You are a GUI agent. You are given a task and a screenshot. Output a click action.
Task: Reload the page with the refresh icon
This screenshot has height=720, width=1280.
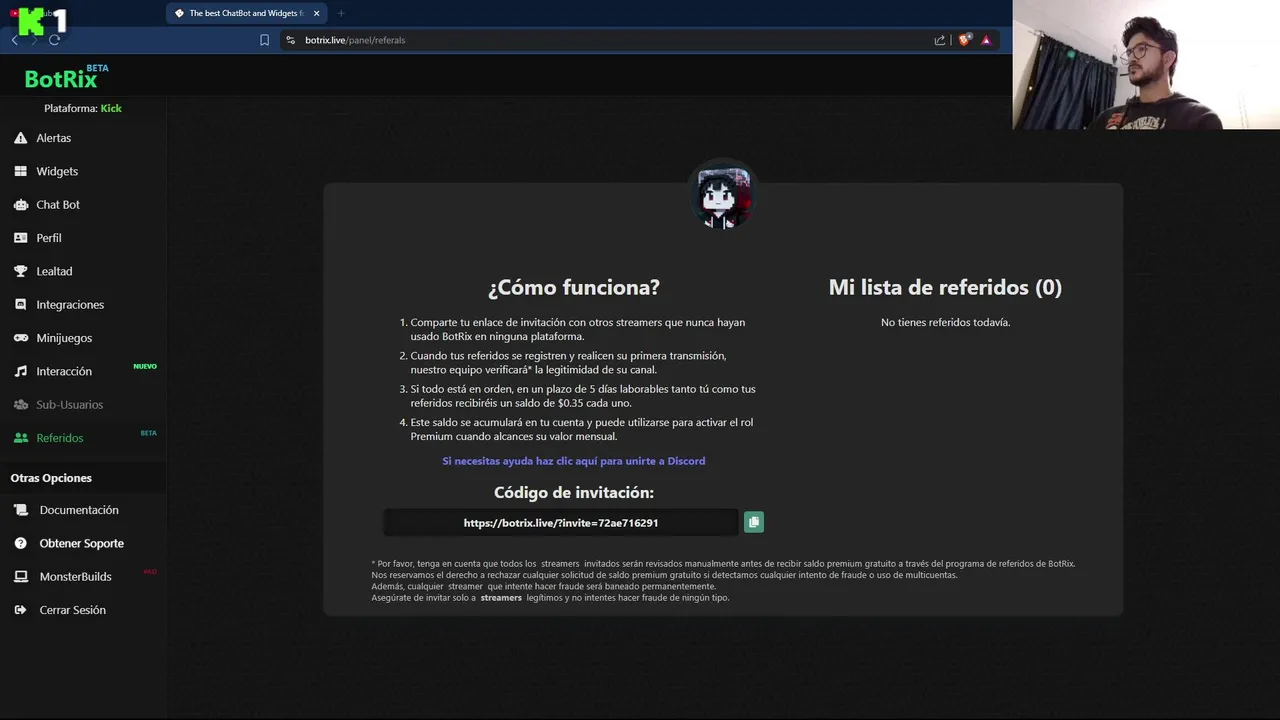click(x=54, y=40)
